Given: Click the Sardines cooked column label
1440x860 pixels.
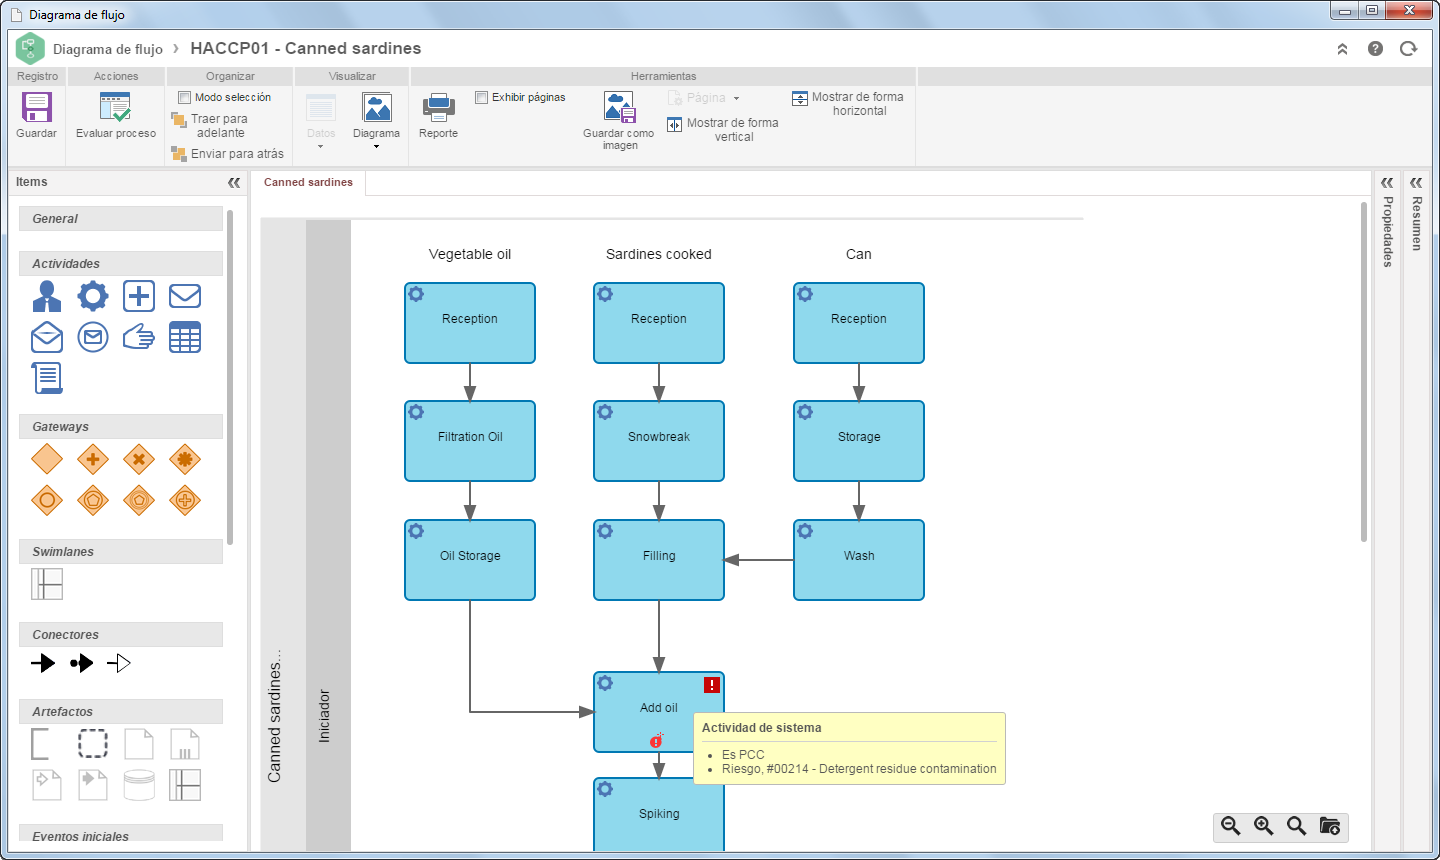Looking at the screenshot, I should pyautogui.click(x=659, y=254).
